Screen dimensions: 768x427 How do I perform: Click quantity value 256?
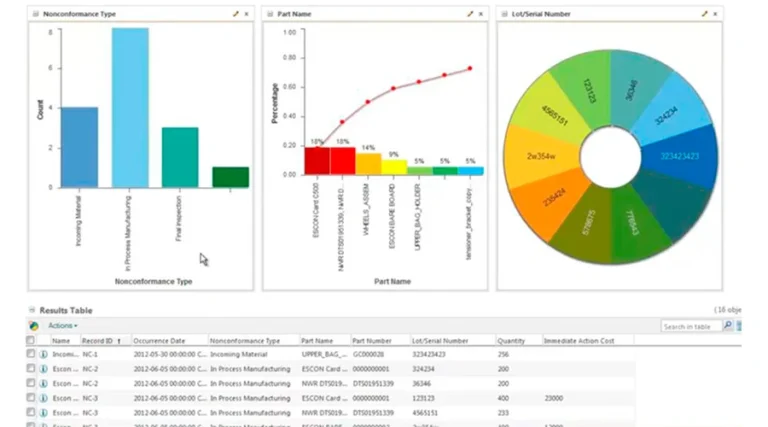pyautogui.click(x=503, y=354)
